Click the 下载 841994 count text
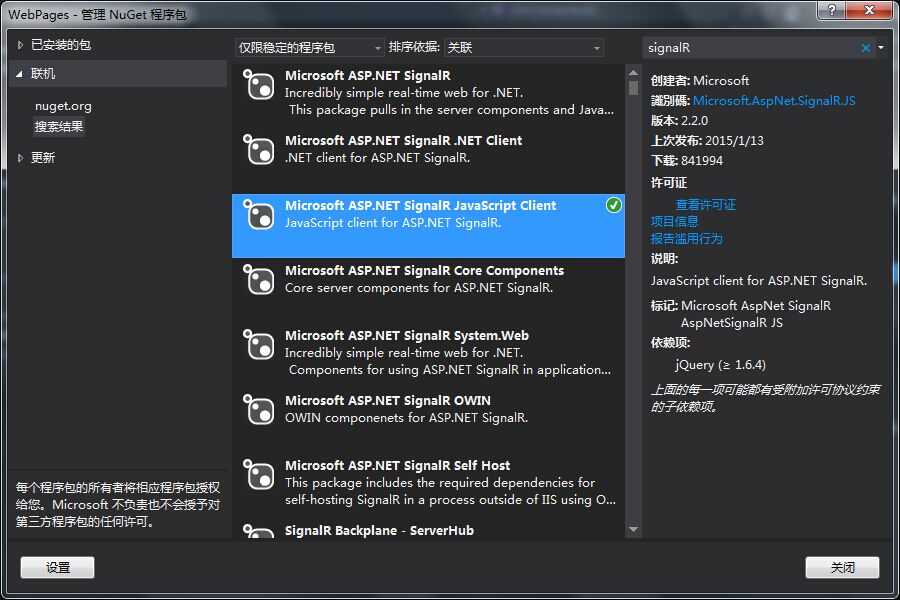Screen dimensions: 900x600 [686, 161]
